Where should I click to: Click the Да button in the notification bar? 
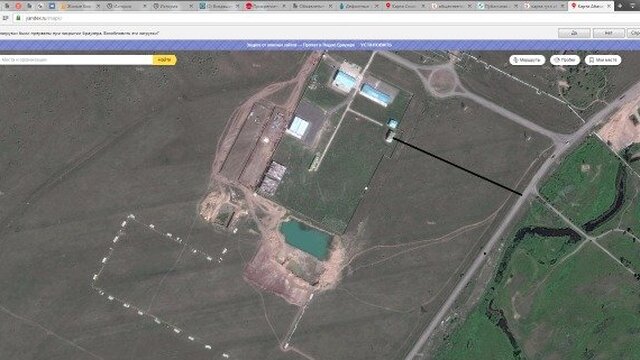coord(574,33)
